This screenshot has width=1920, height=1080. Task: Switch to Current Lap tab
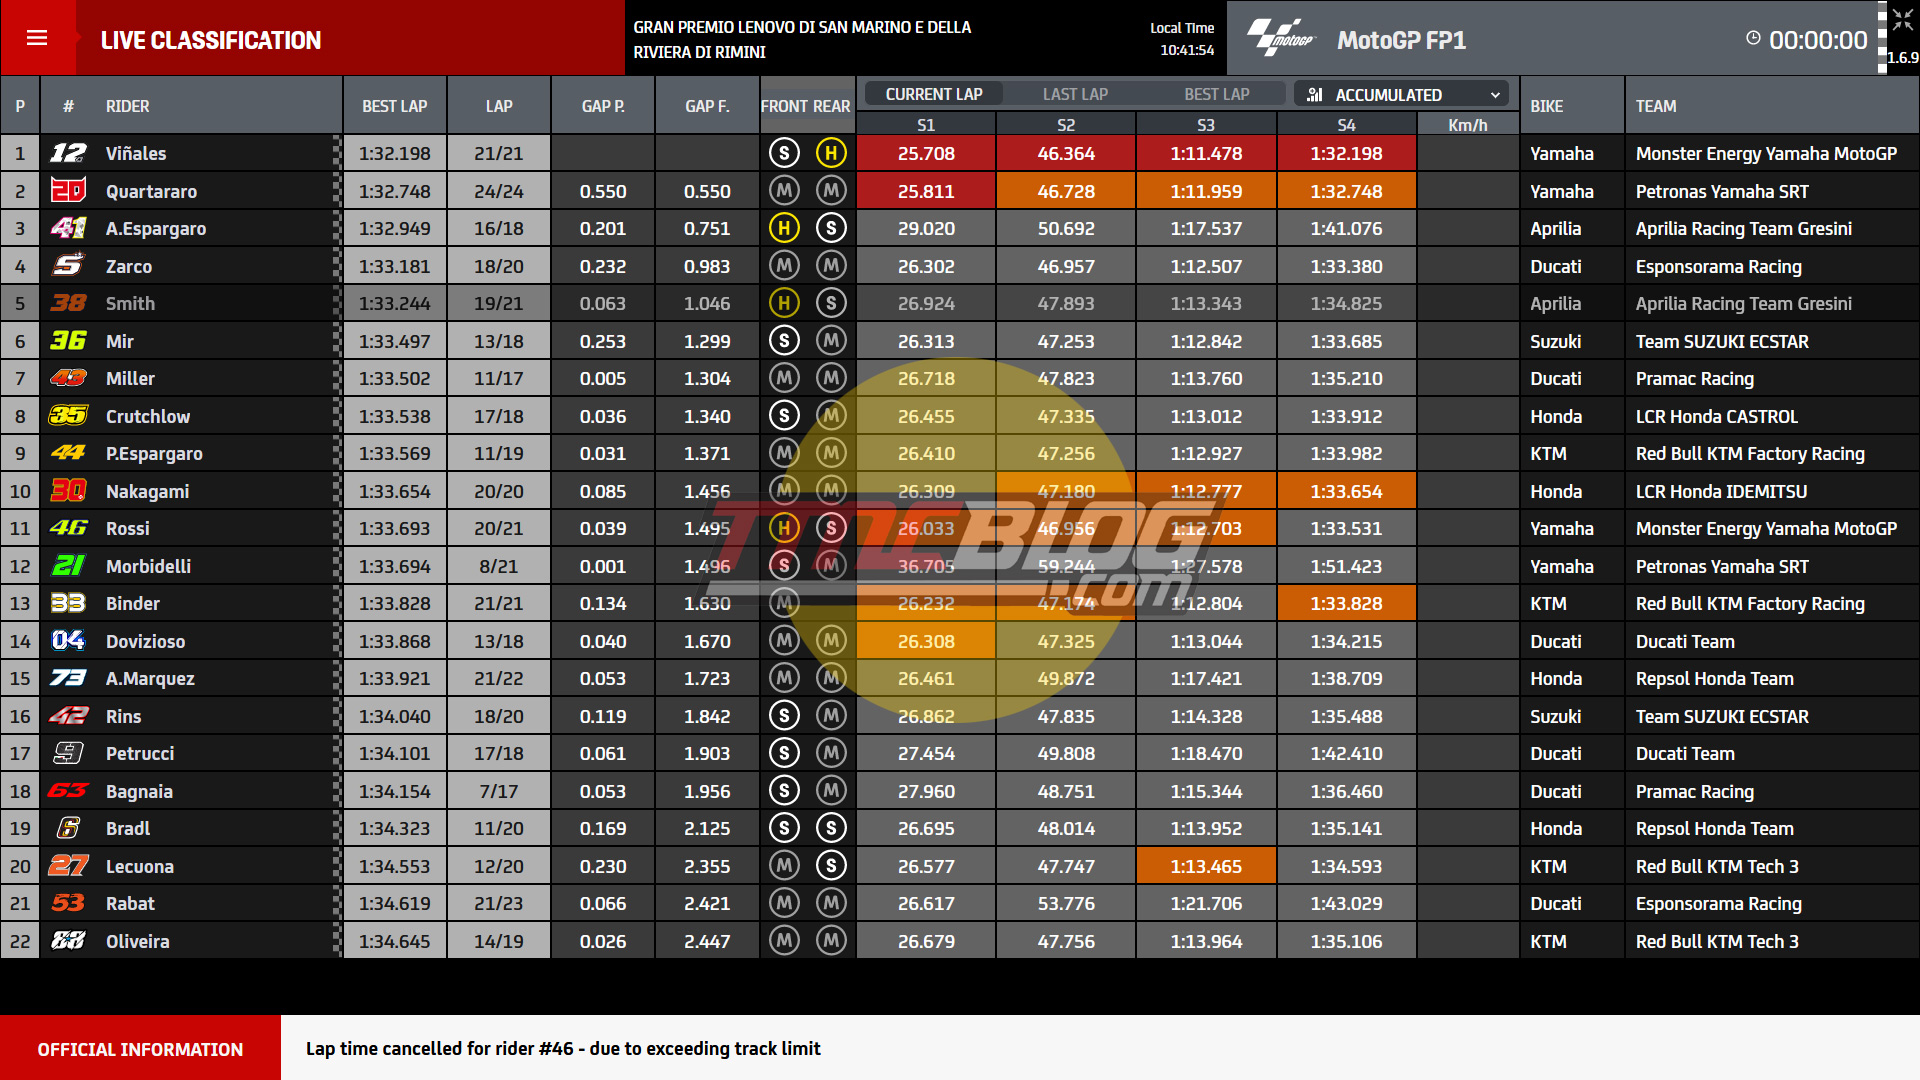click(934, 94)
